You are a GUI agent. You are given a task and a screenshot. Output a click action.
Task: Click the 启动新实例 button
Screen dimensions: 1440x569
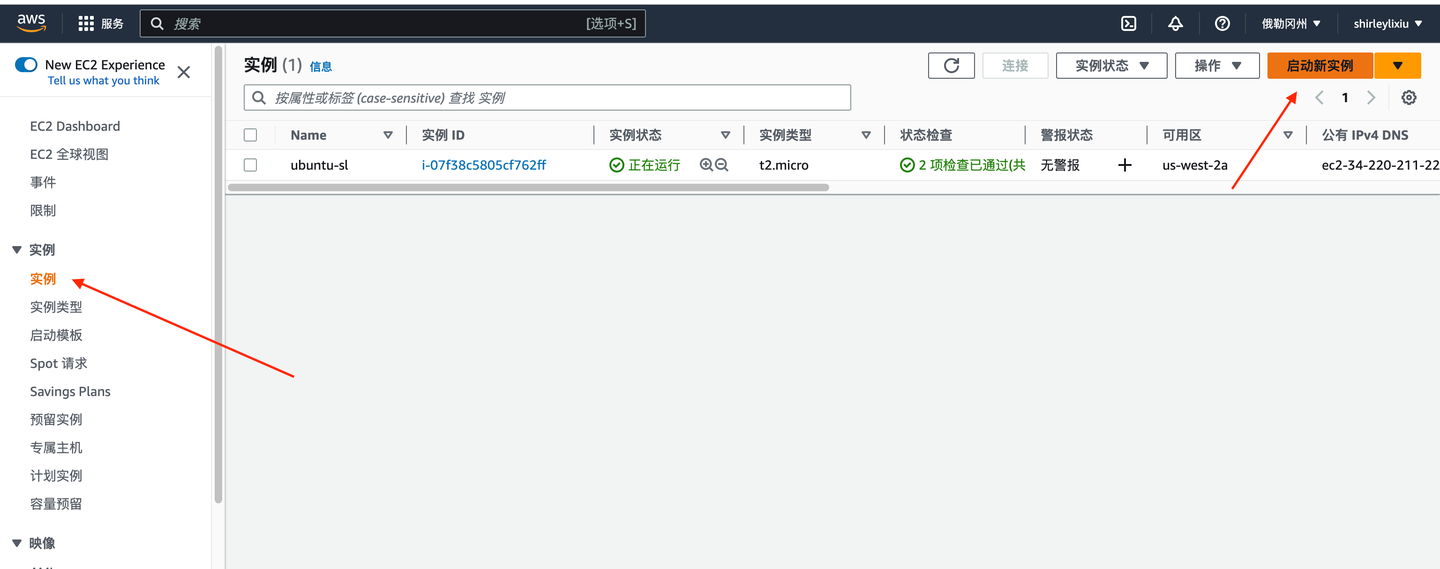1320,66
